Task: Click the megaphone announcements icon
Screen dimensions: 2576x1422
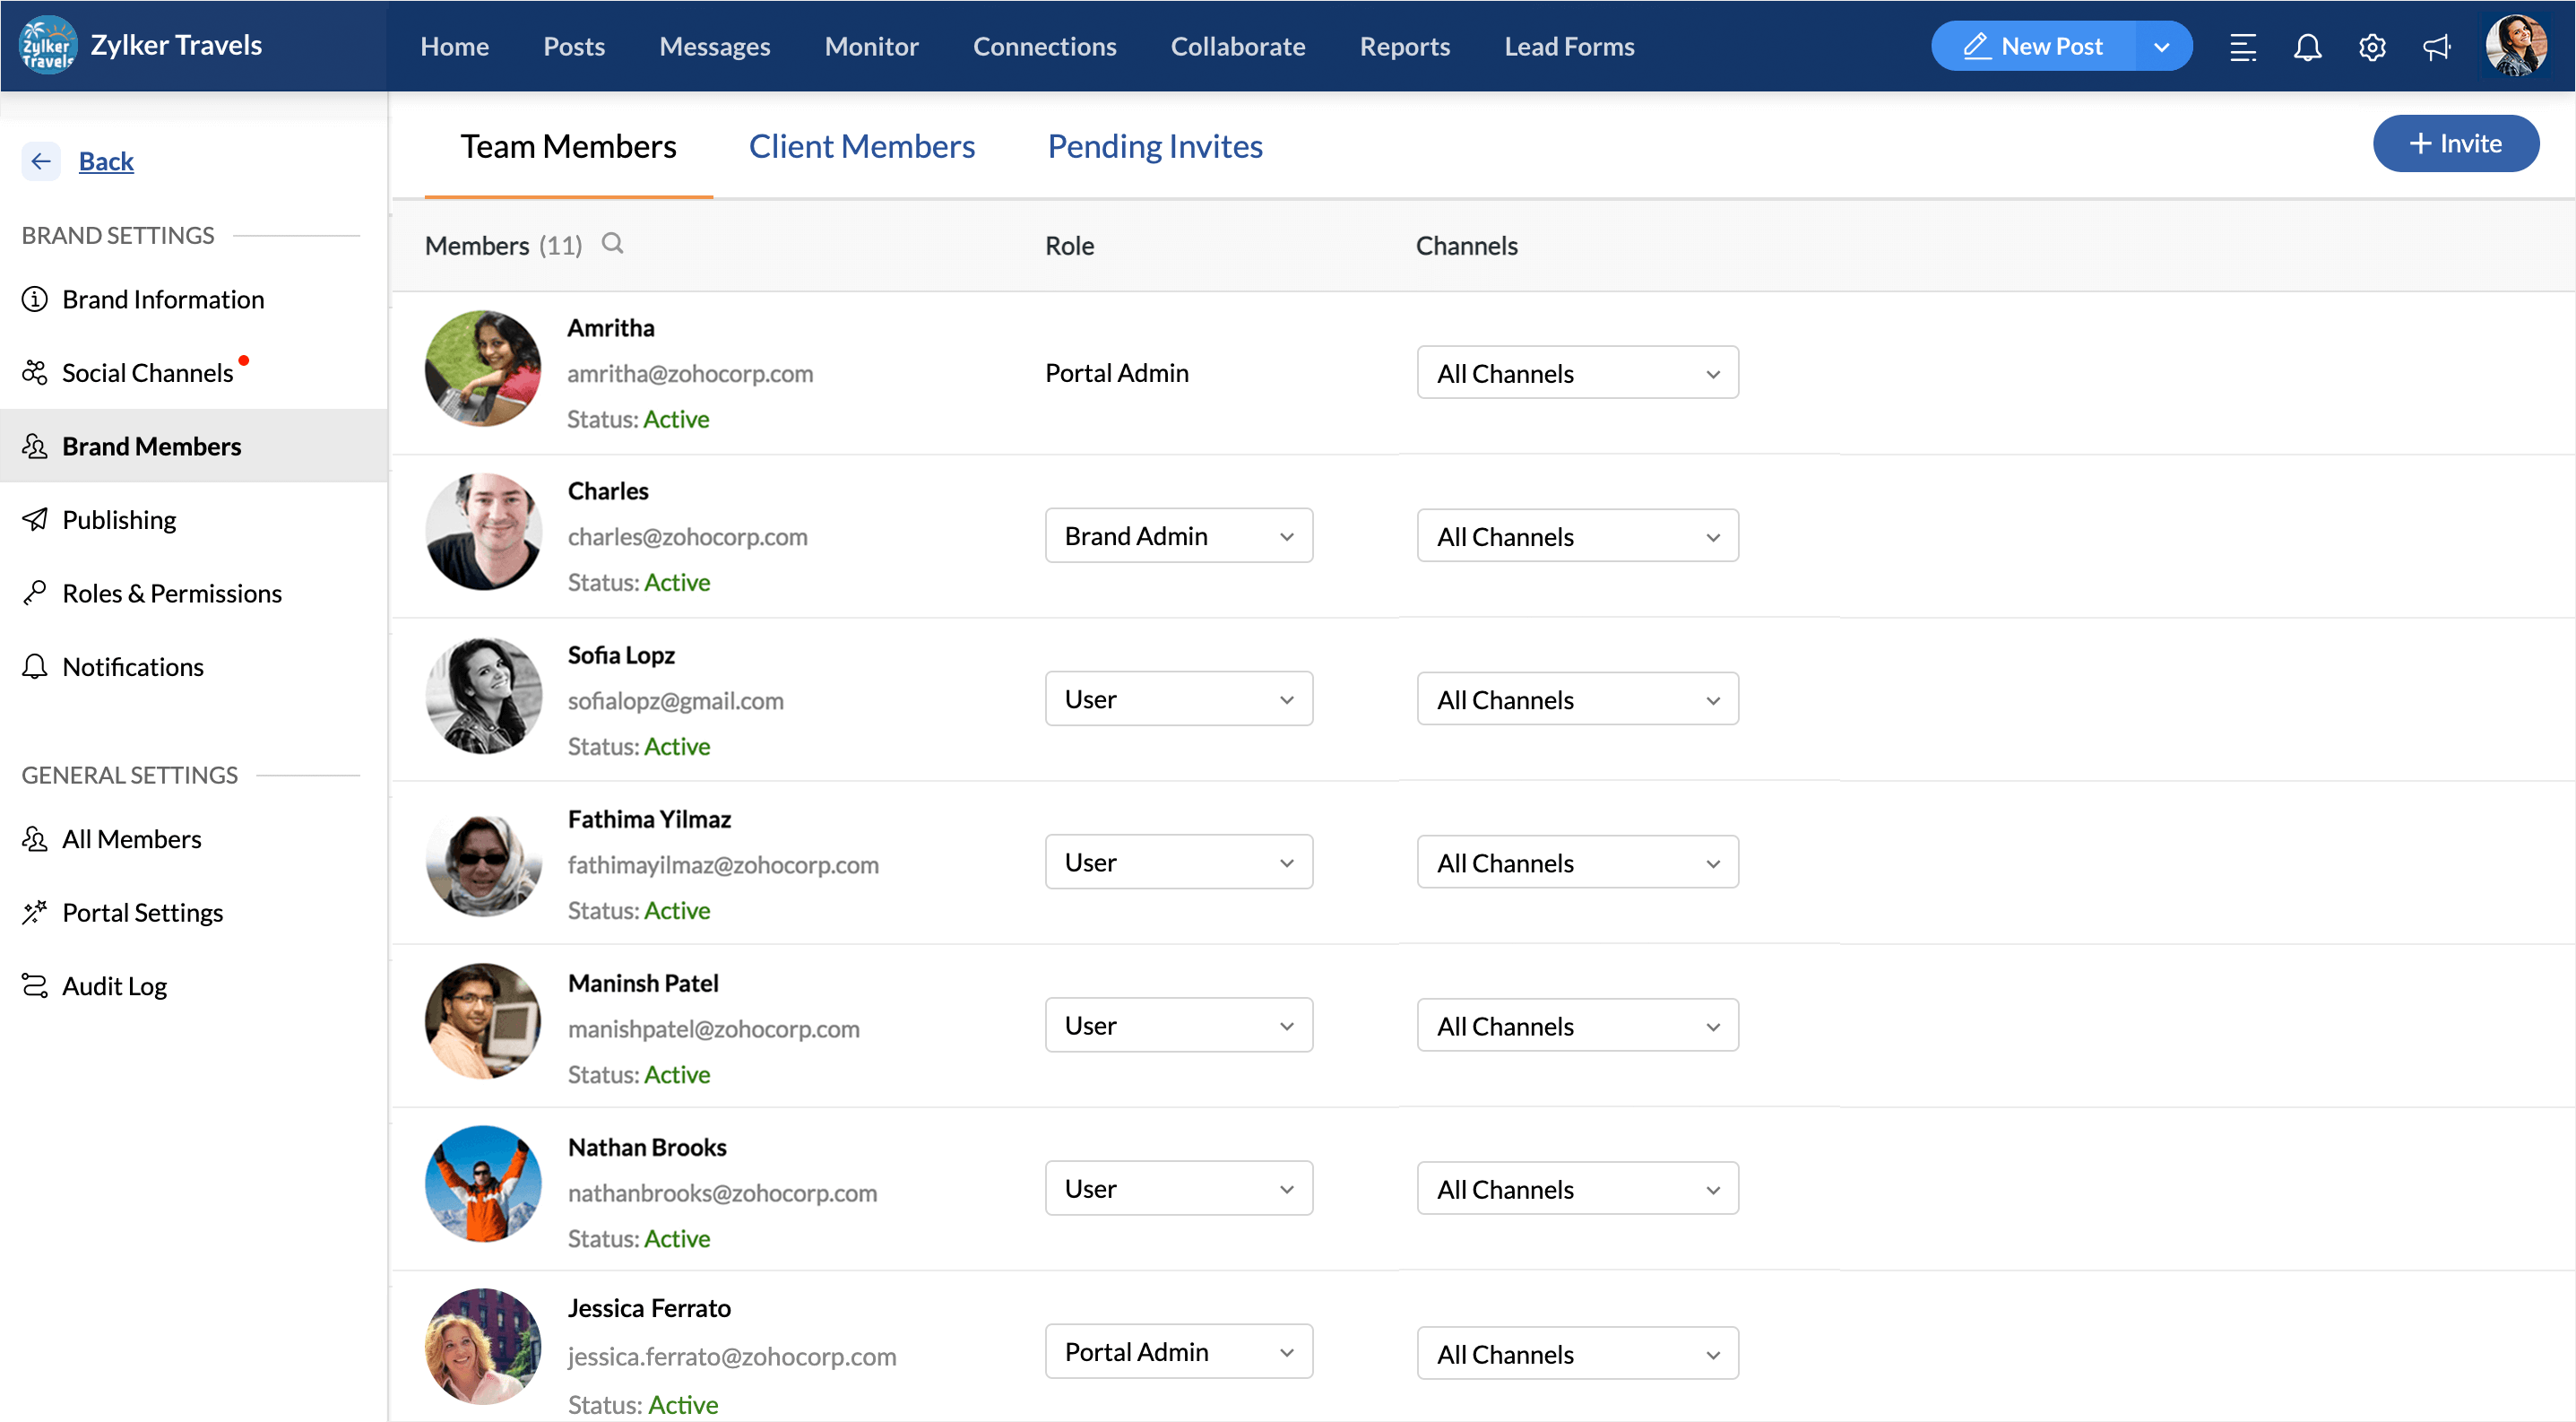Action: [2437, 47]
